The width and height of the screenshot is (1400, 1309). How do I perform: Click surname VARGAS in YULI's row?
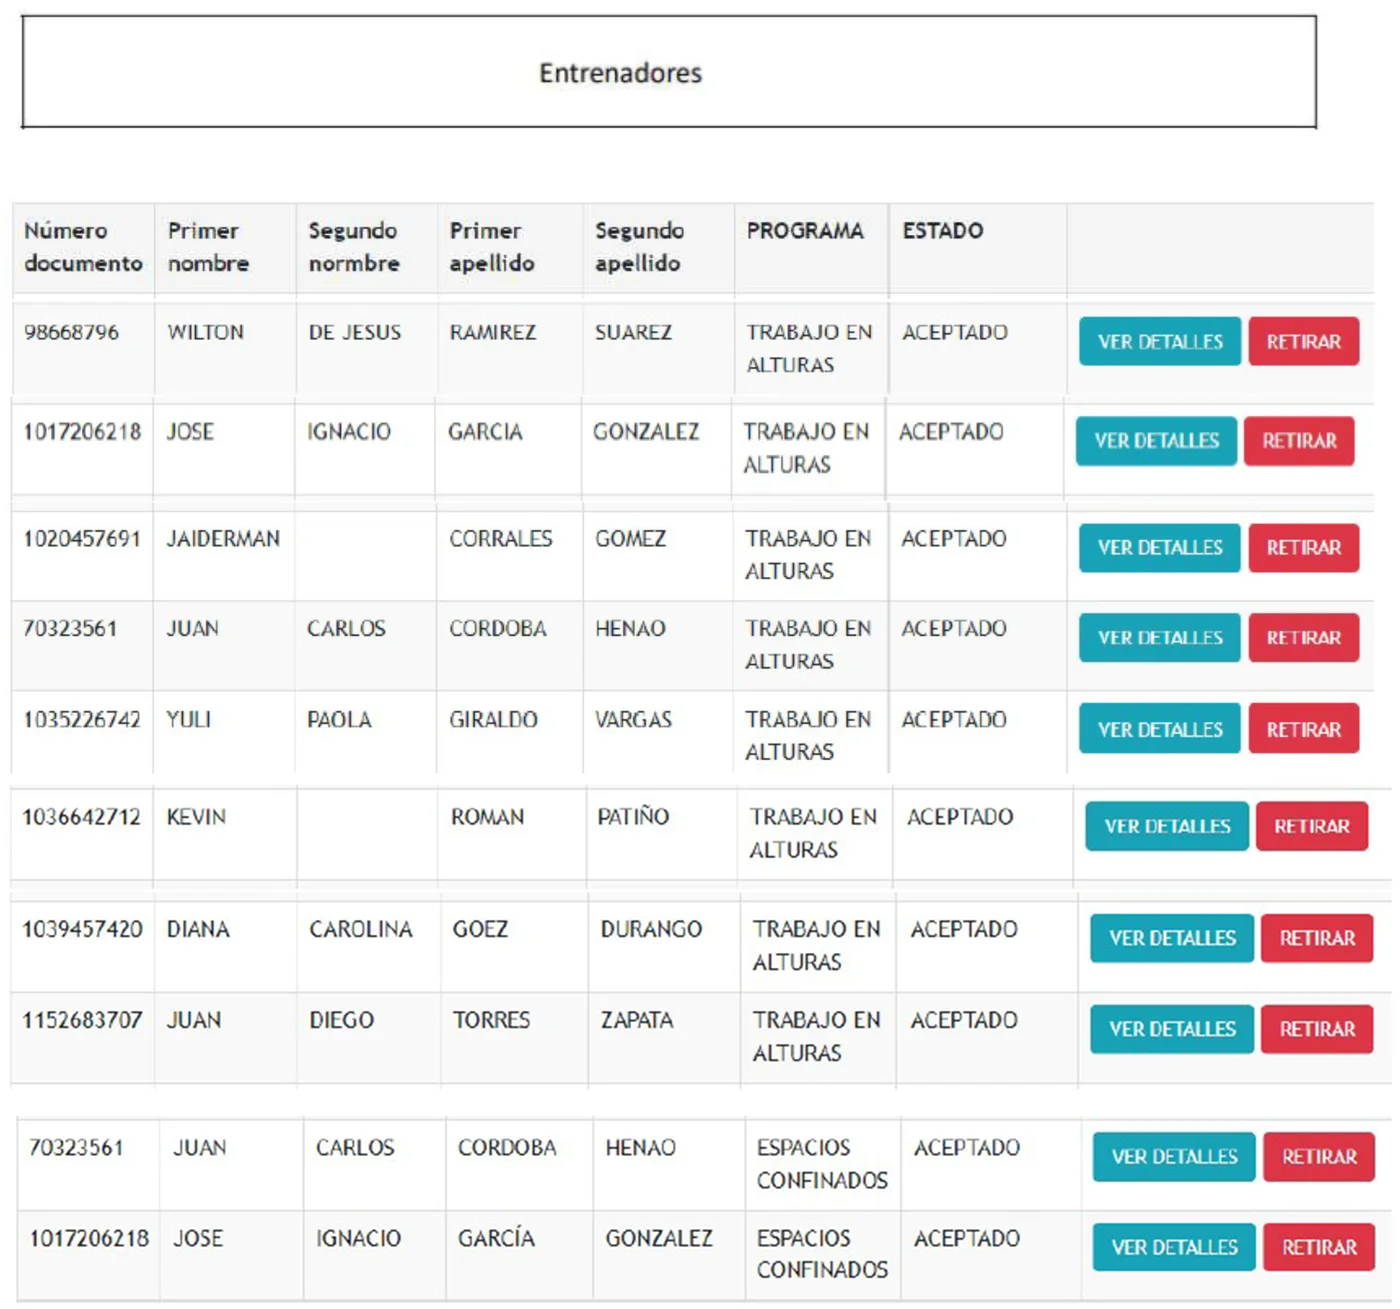[x=633, y=720]
